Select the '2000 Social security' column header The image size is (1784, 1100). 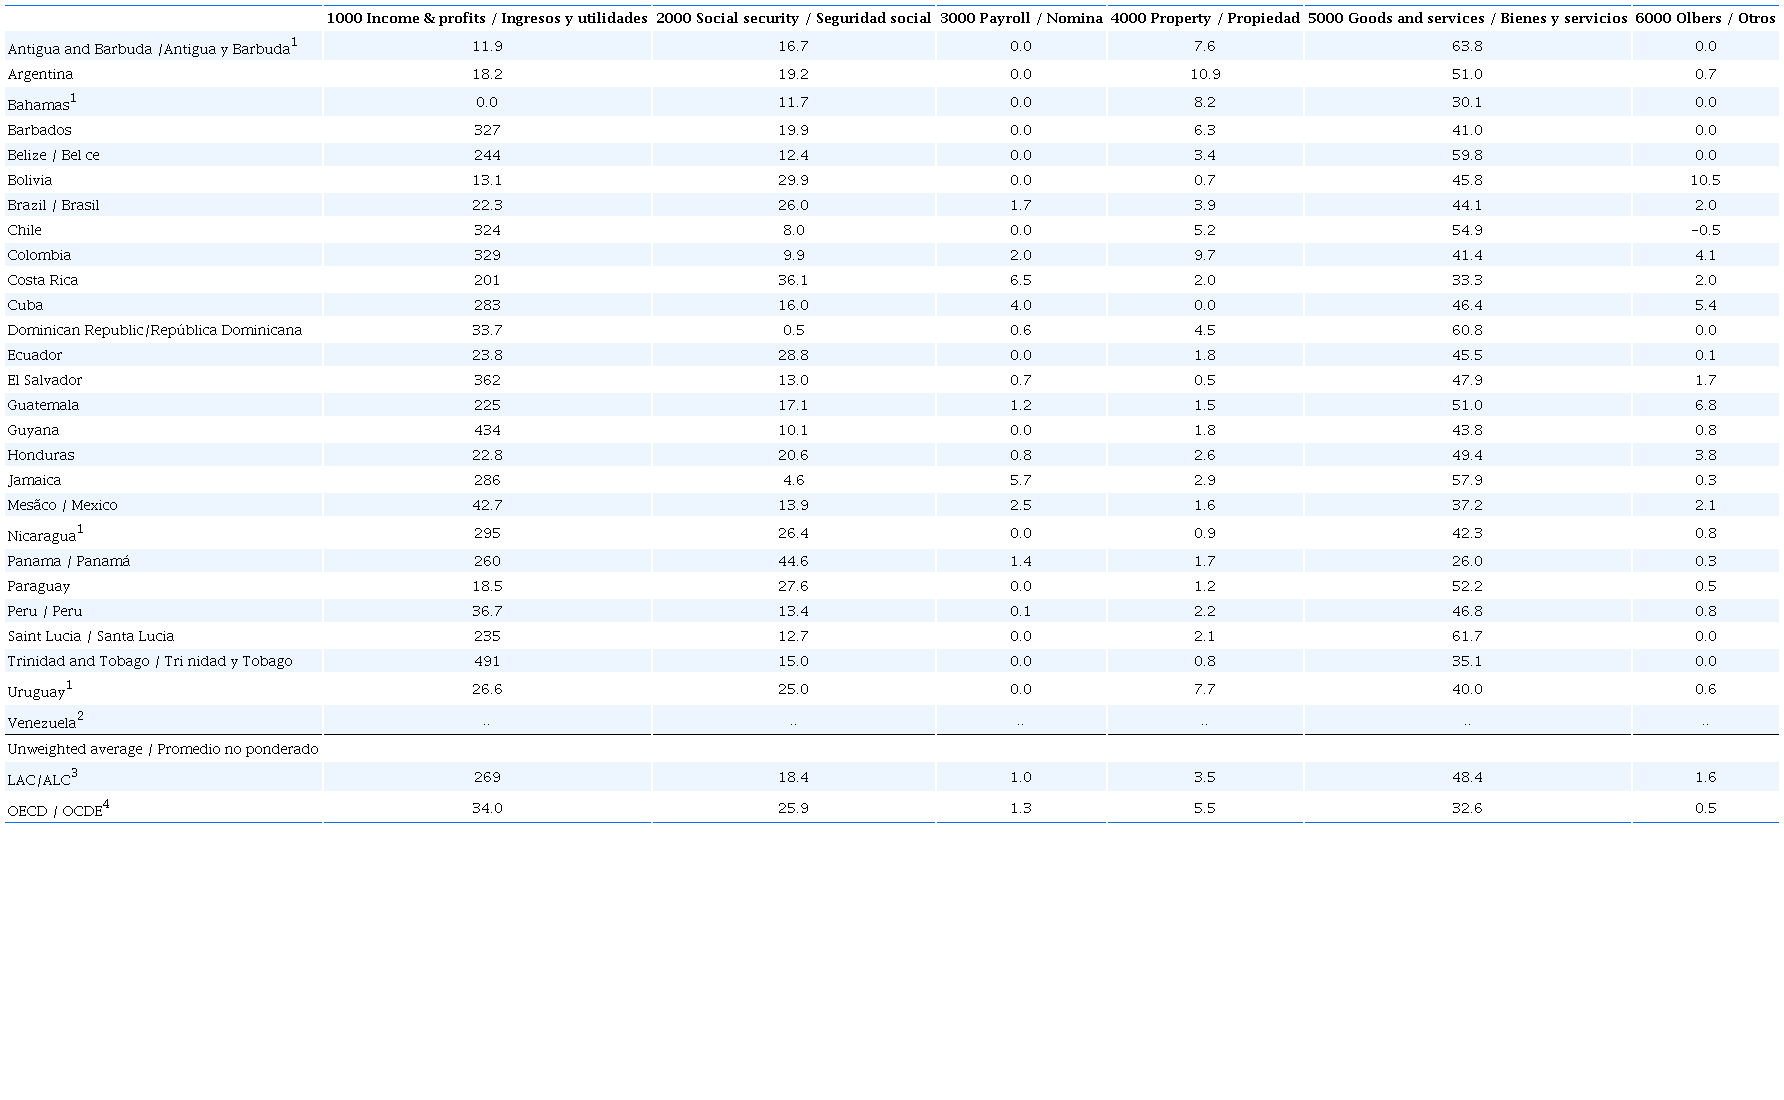[793, 18]
